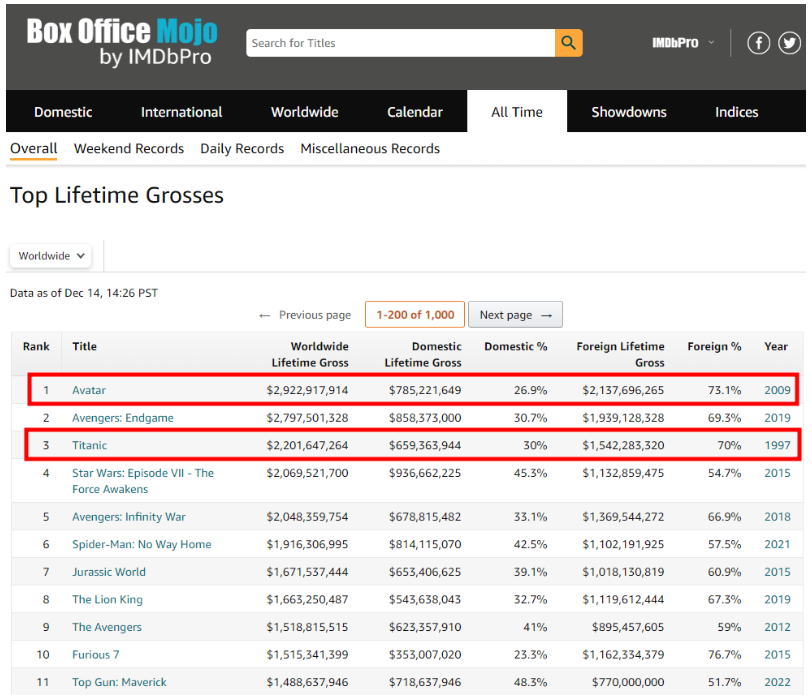Click year 2009 in Avatar row

click(x=777, y=390)
